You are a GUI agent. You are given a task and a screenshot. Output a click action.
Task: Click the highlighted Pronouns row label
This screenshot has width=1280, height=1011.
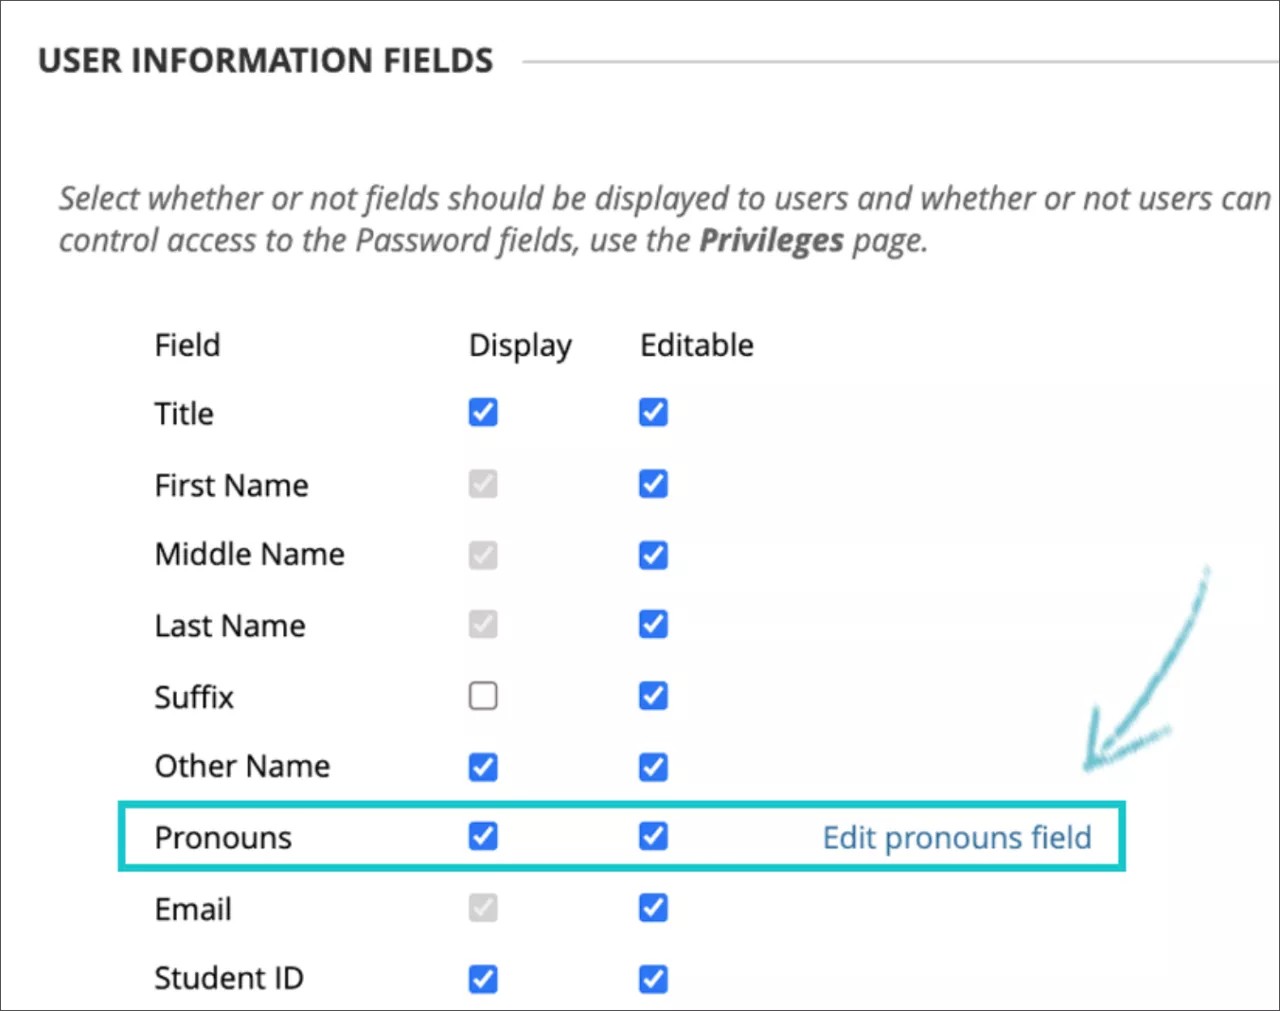coord(223,838)
